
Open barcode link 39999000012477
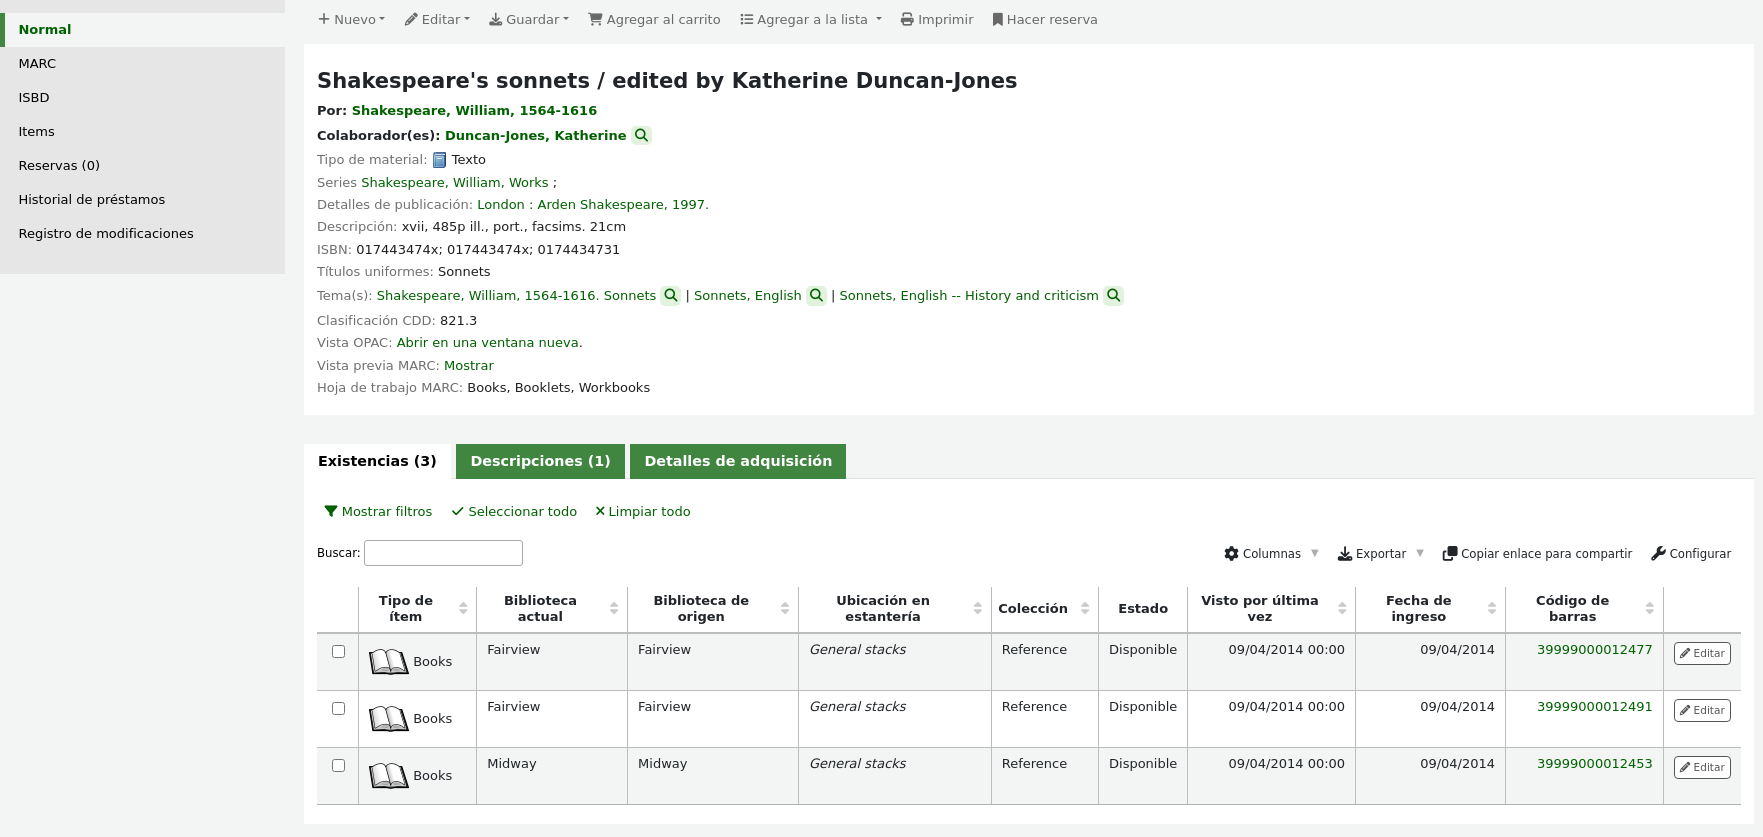point(1594,649)
